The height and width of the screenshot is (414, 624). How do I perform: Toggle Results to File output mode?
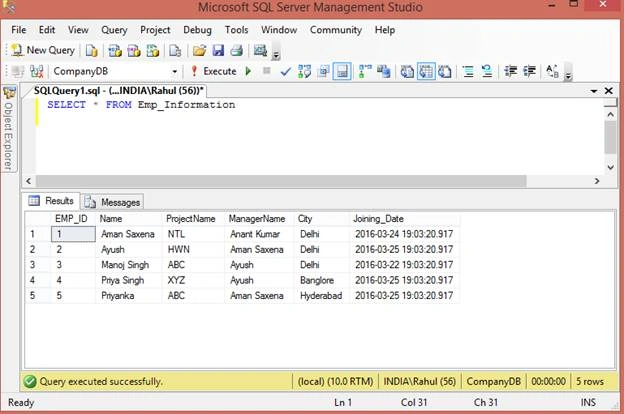tap(445, 72)
